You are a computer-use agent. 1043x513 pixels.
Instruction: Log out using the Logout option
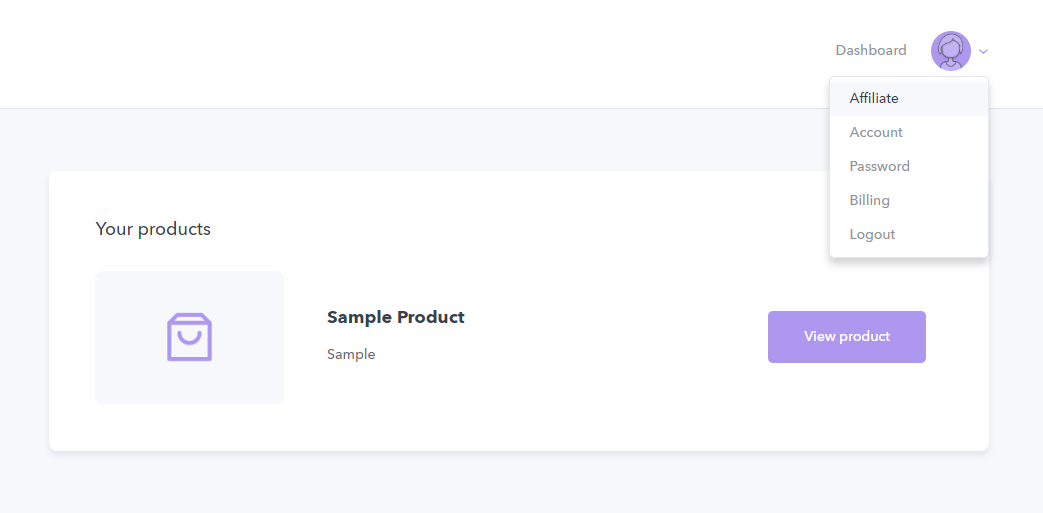coord(872,234)
